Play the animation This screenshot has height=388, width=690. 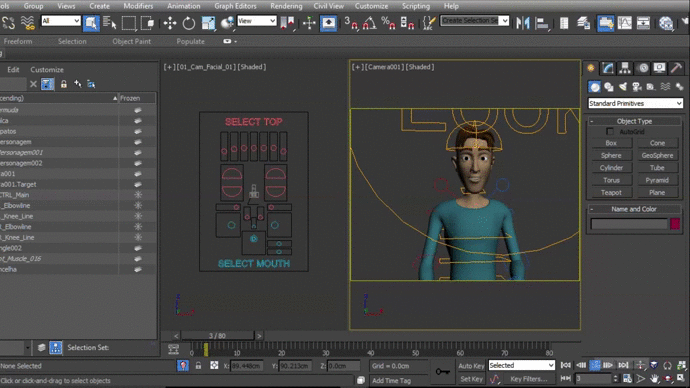point(595,365)
